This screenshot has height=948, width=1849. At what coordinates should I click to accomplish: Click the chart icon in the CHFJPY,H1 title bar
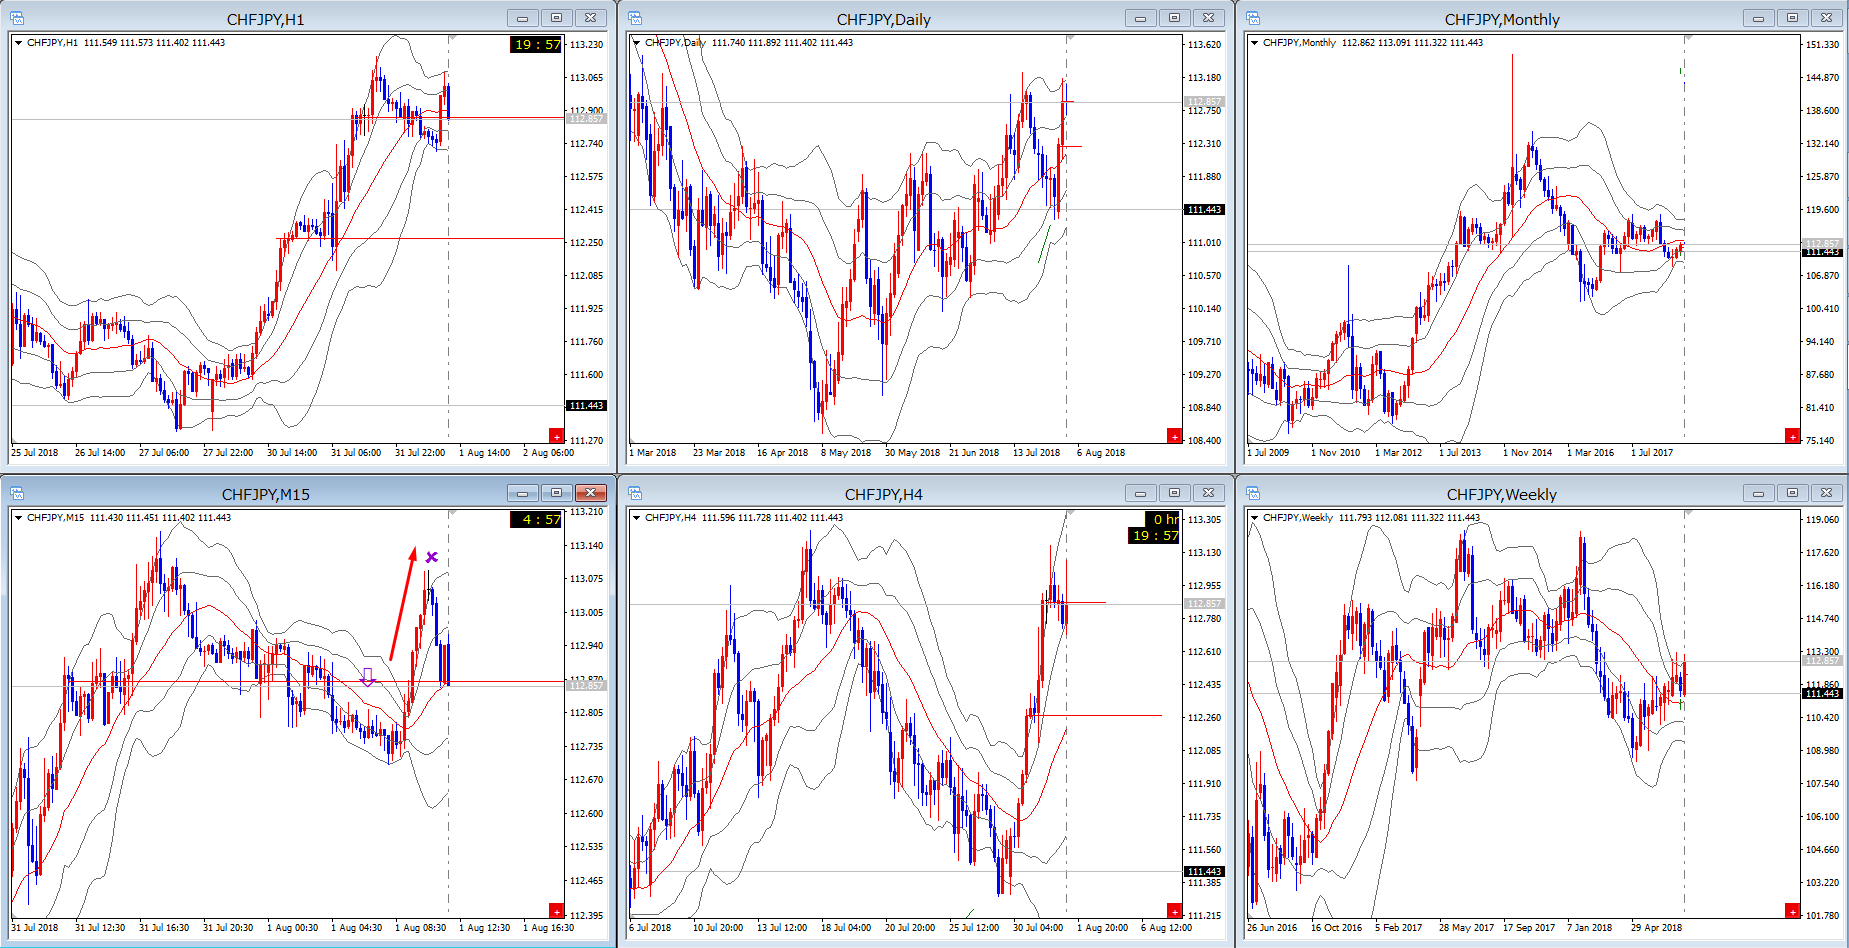click(x=17, y=18)
